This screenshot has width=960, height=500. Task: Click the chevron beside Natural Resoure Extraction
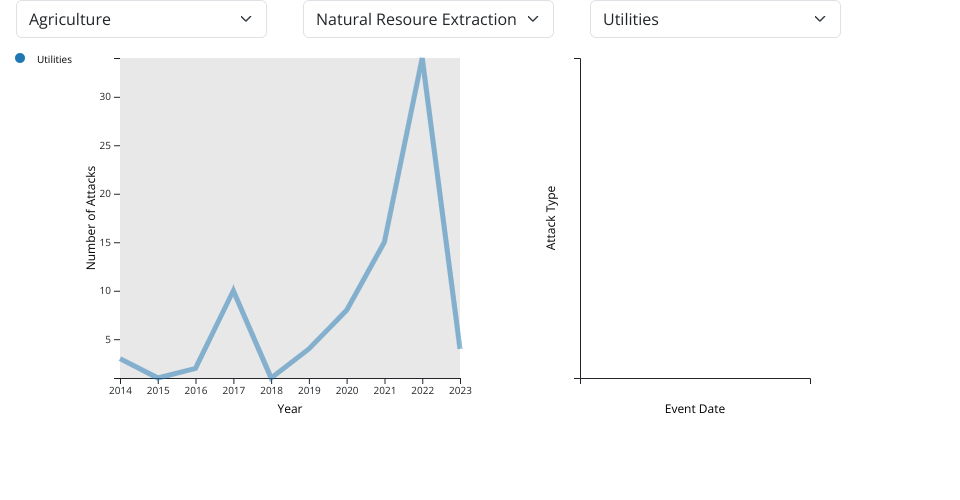(533, 19)
